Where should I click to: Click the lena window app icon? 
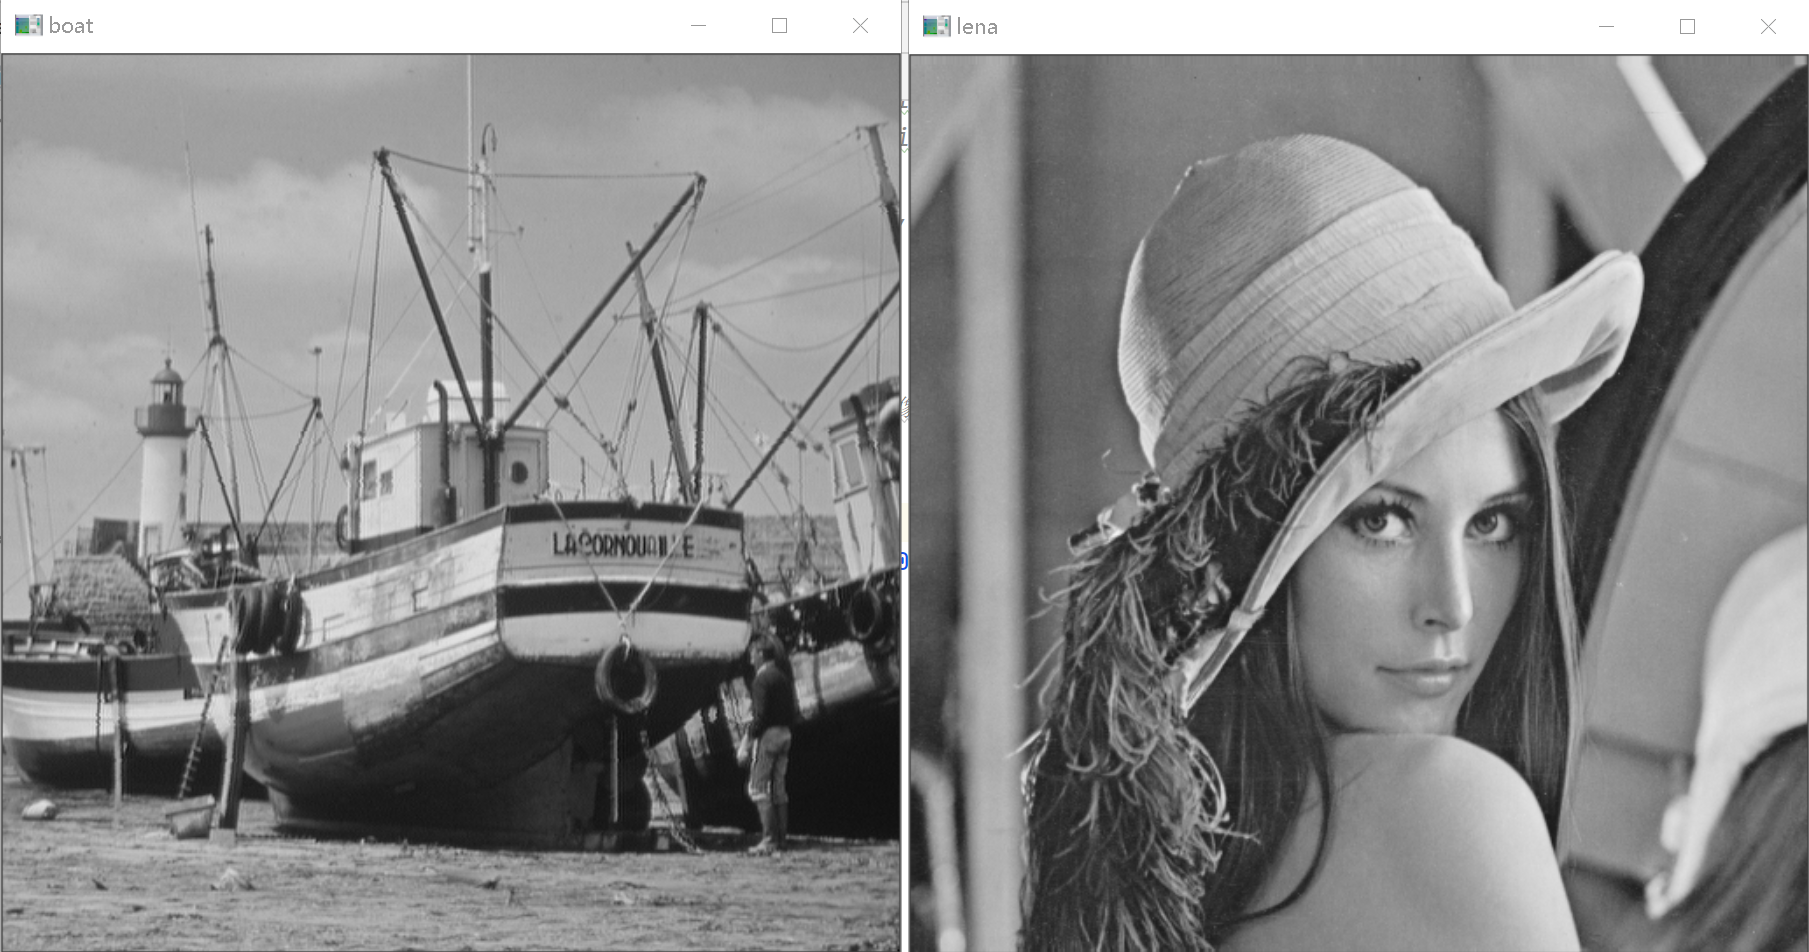[936, 27]
